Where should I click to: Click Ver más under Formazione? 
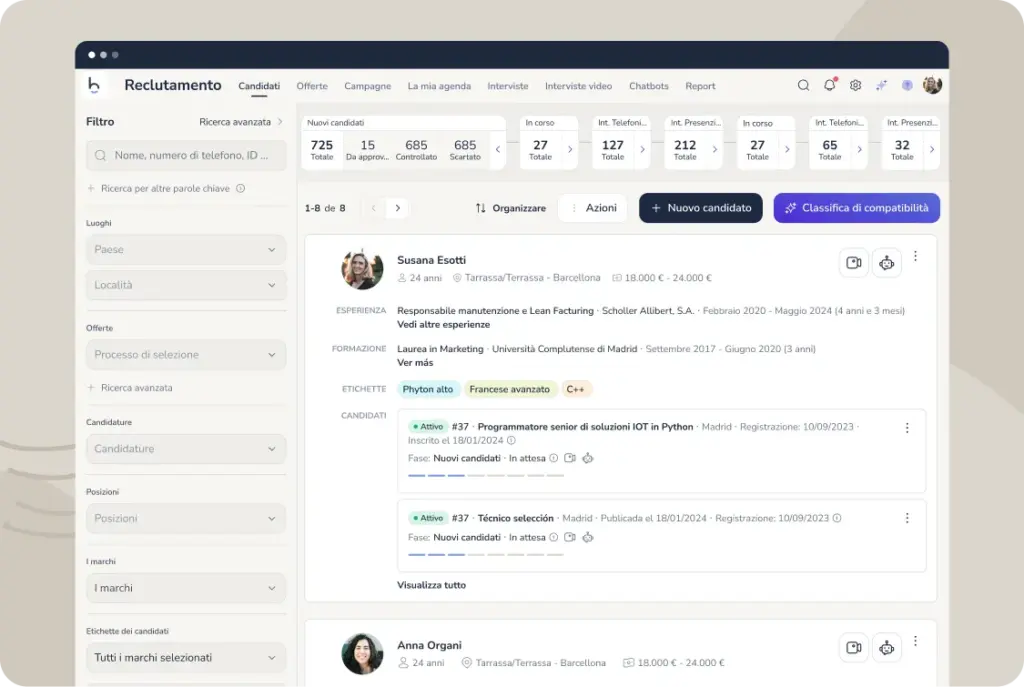point(415,362)
